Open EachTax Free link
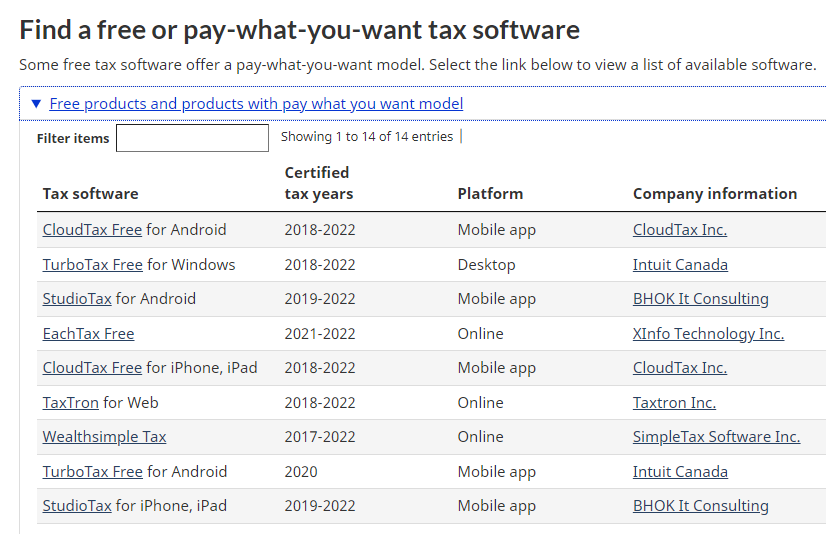826x534 pixels. click(88, 333)
